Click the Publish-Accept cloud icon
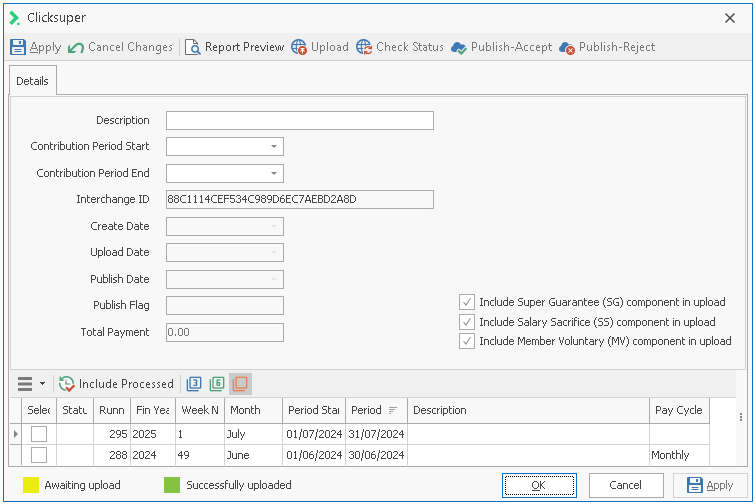This screenshot has height=504, width=756. (459, 47)
